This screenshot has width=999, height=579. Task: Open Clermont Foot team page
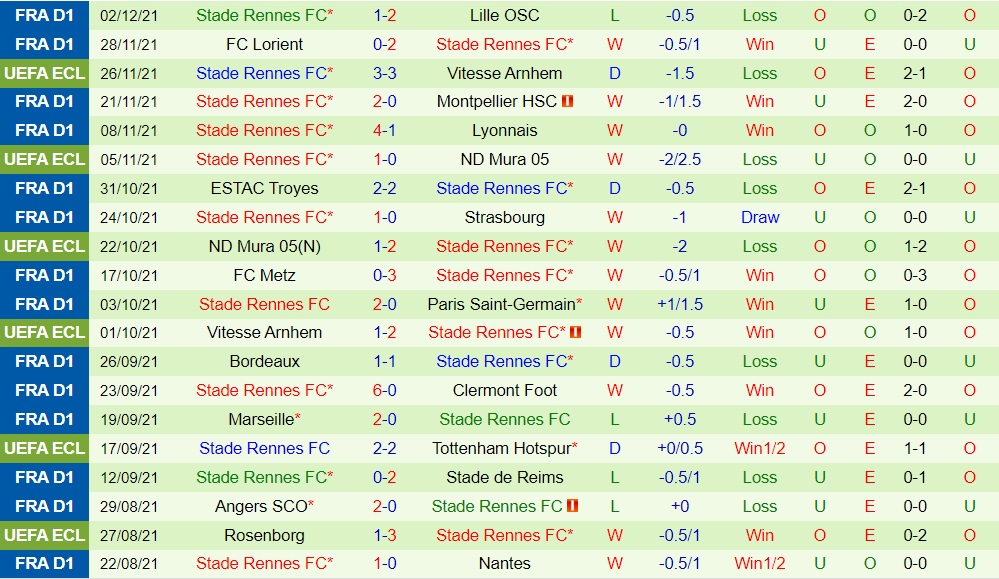(504, 390)
